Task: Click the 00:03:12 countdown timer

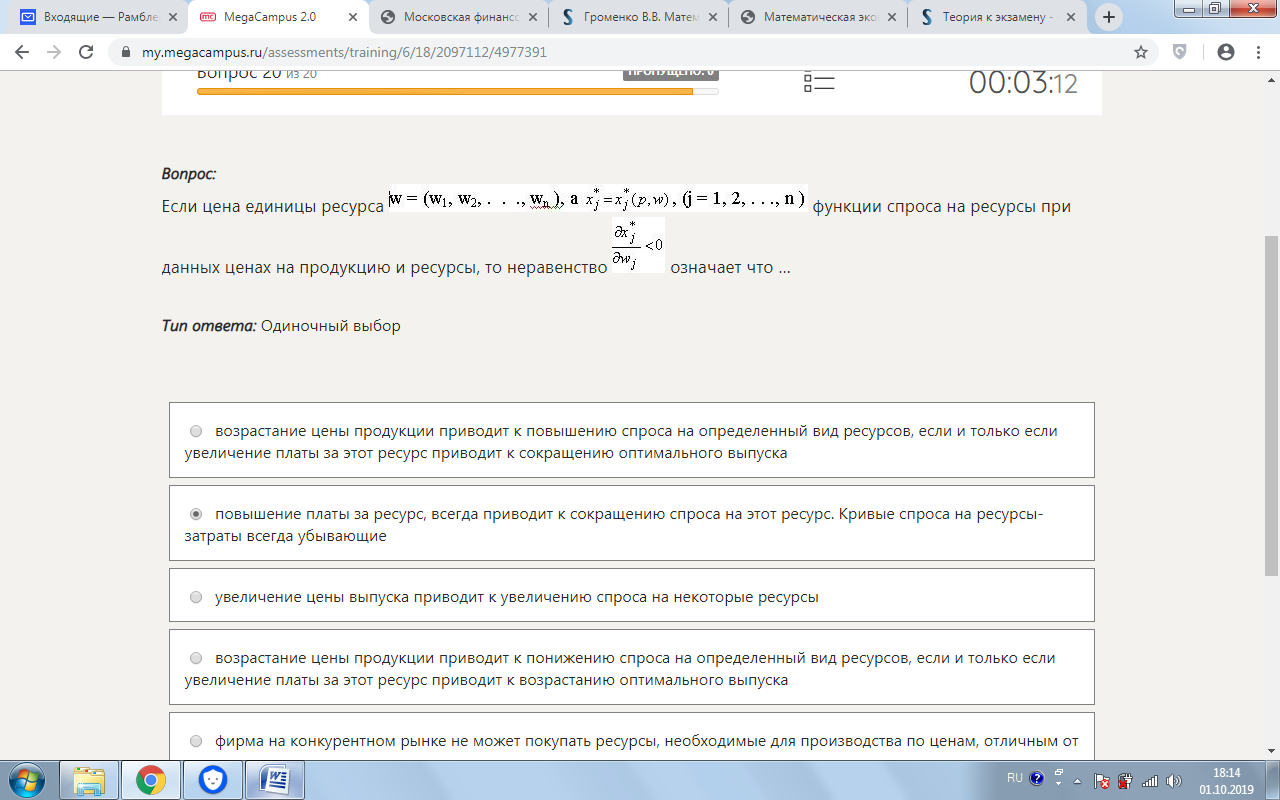Action: [x=1023, y=83]
